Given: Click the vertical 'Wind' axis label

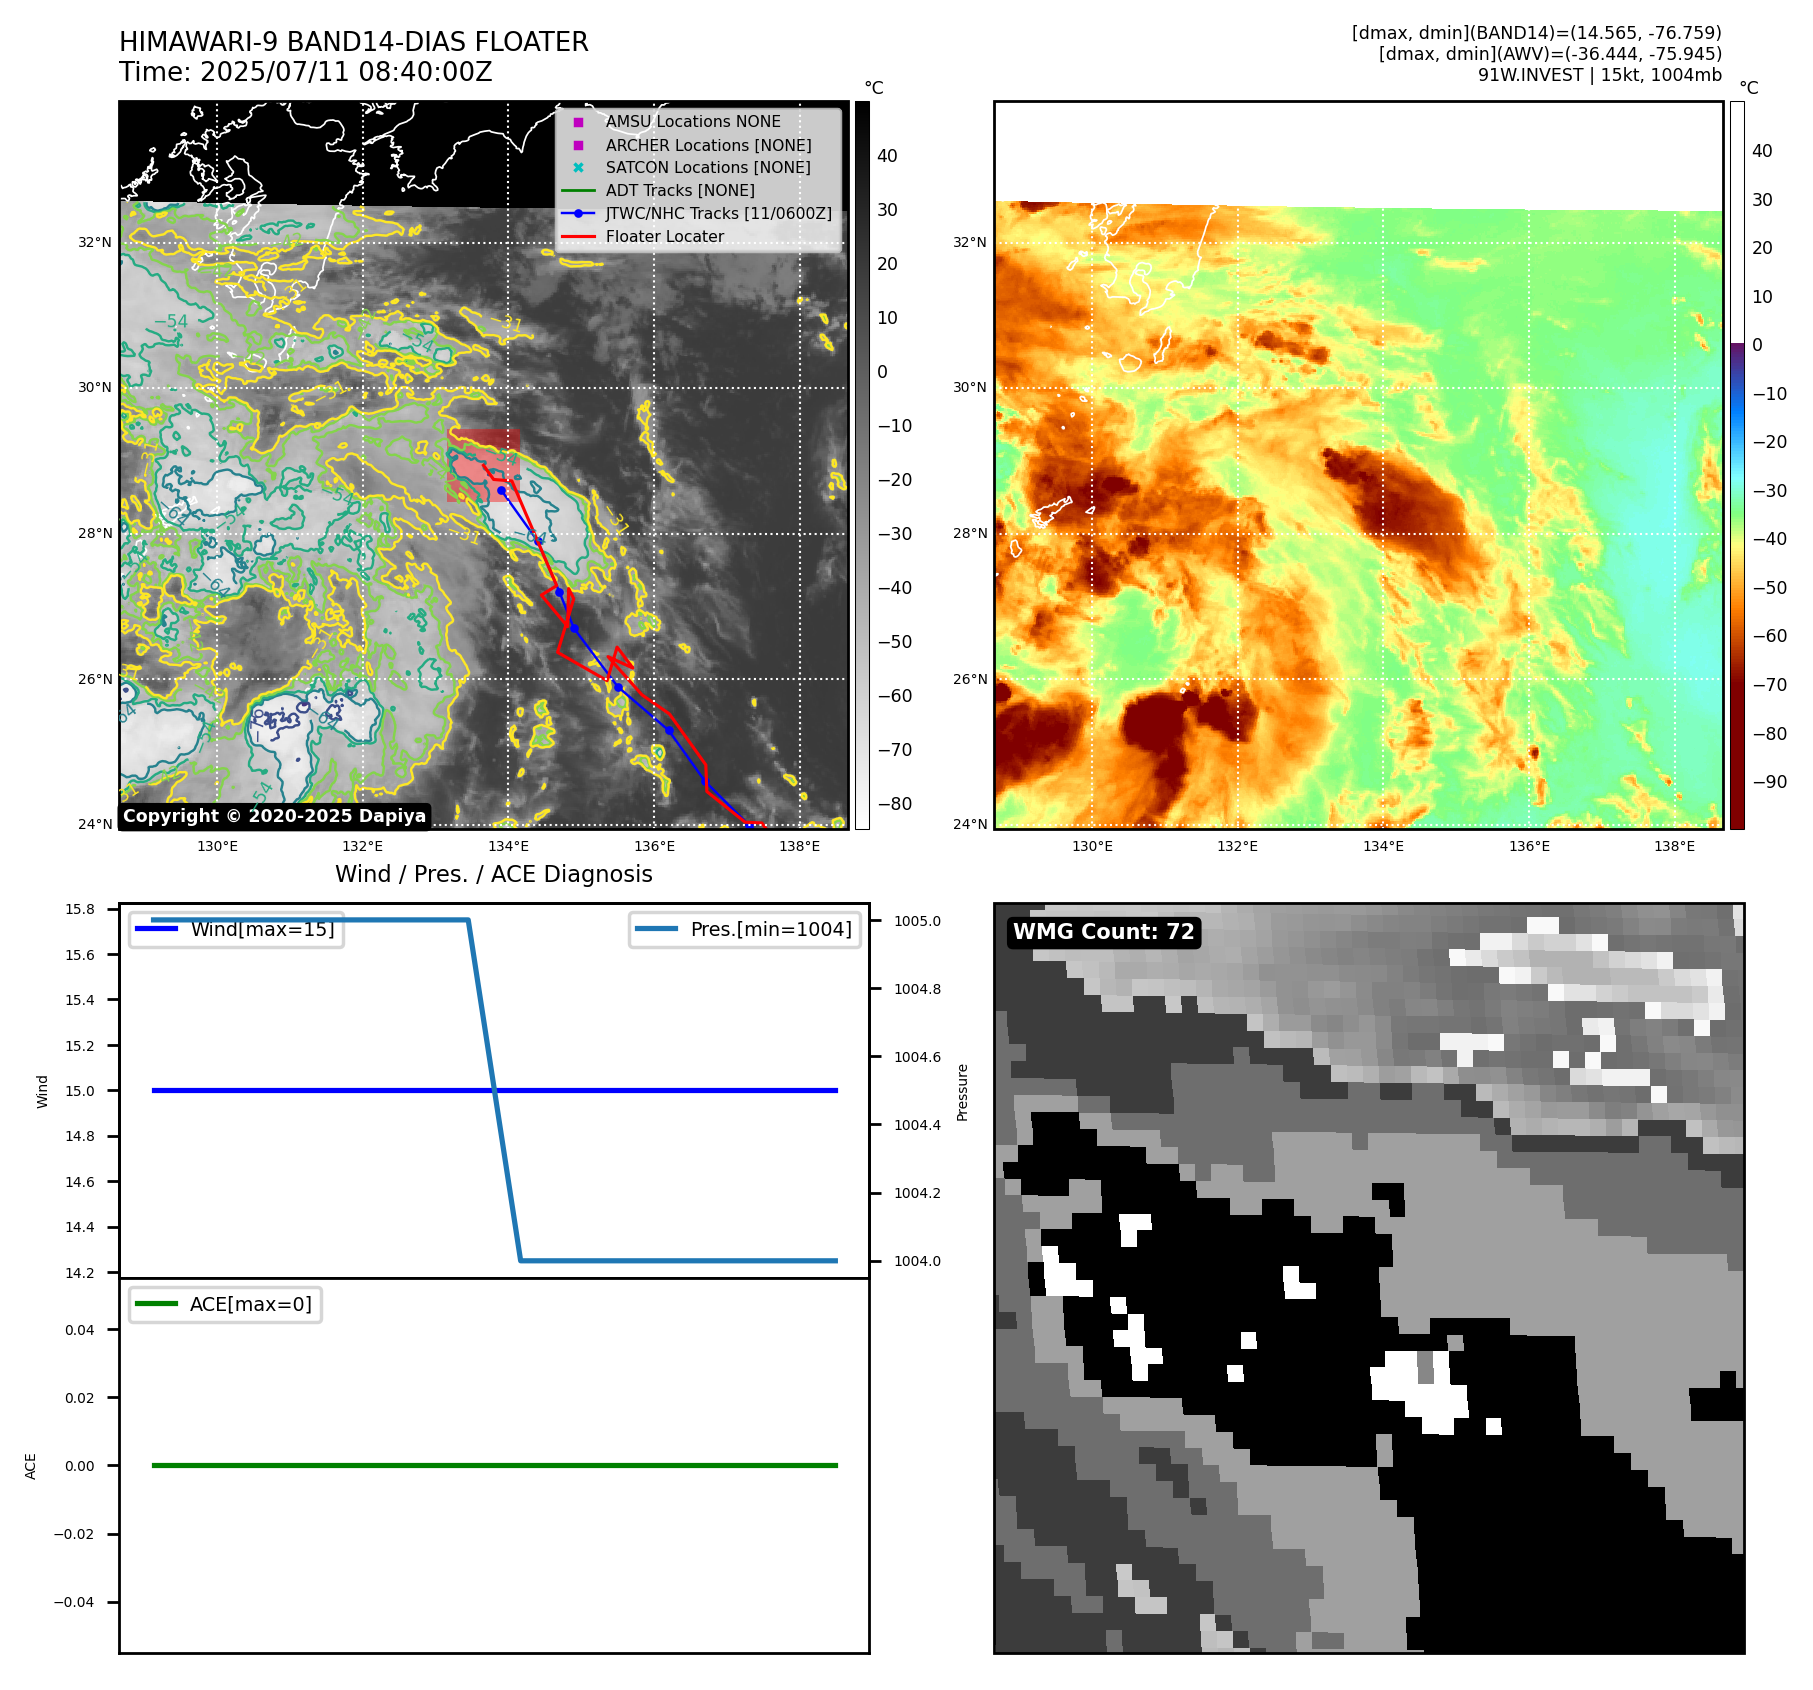Looking at the screenshot, I should pyautogui.click(x=42, y=1092).
